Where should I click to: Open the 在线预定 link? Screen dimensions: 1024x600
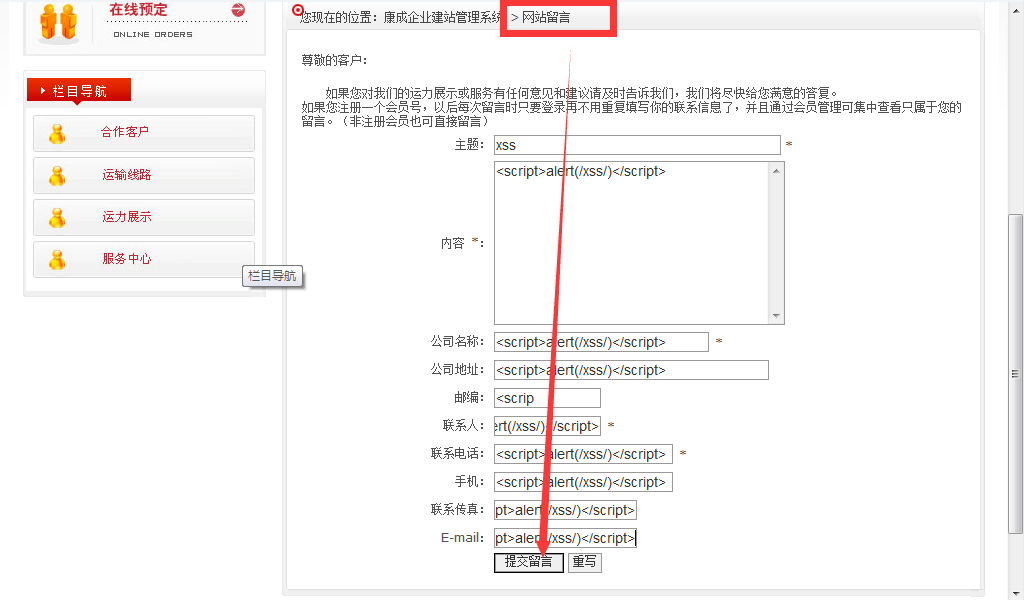[x=138, y=10]
